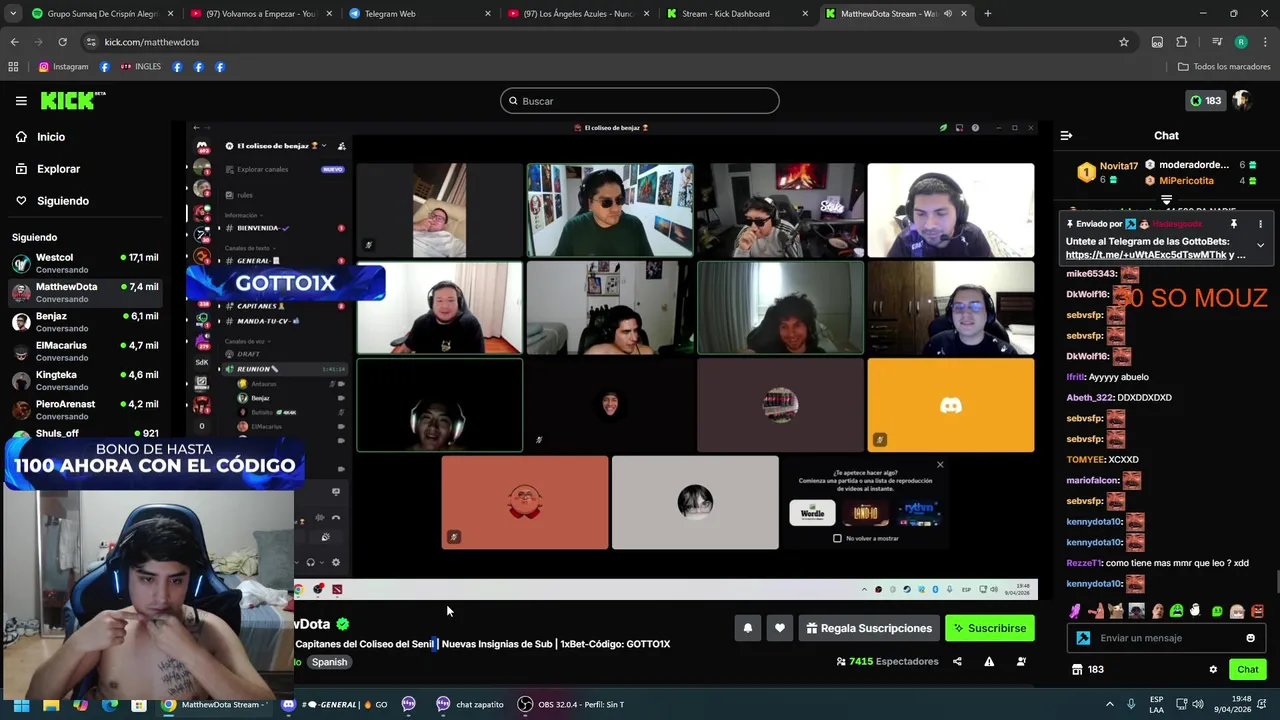
Task: Open Siguiendo in Kick sidebar
Action: [62, 201]
